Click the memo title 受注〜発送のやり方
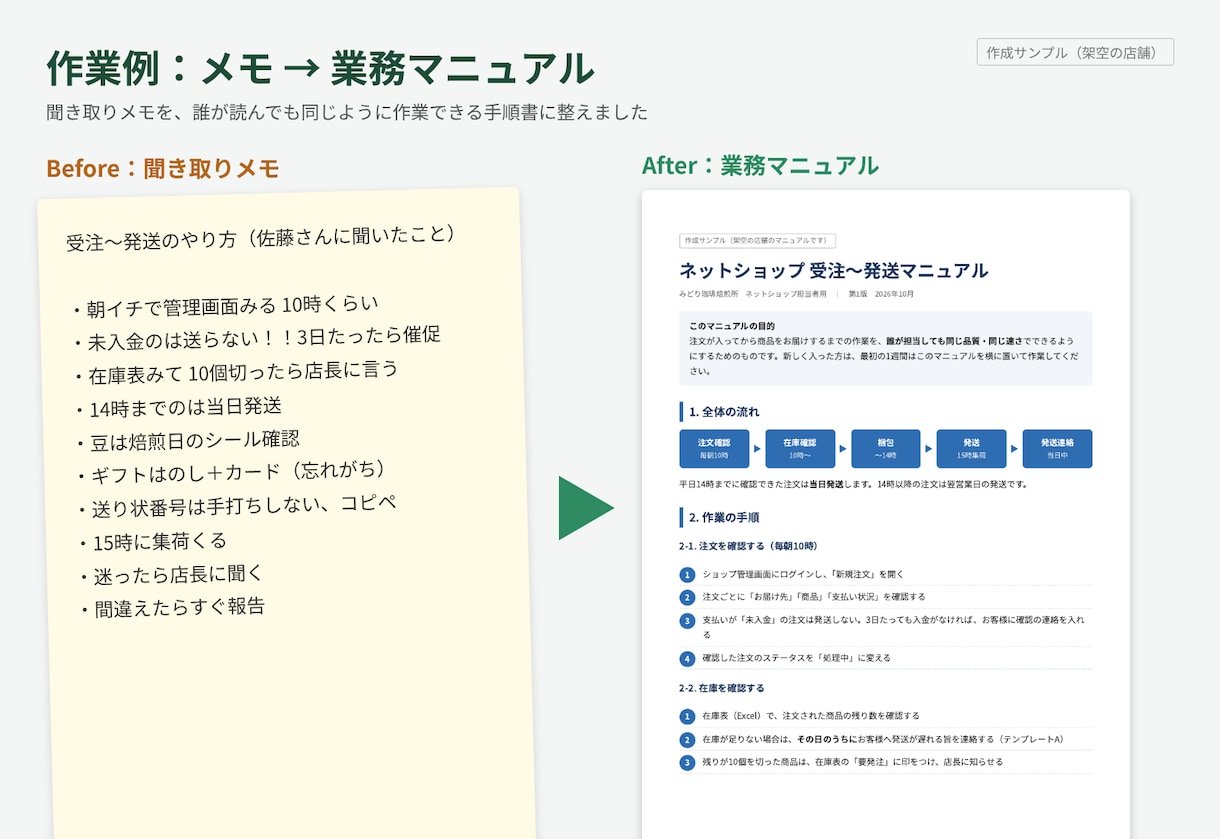 coord(262,238)
